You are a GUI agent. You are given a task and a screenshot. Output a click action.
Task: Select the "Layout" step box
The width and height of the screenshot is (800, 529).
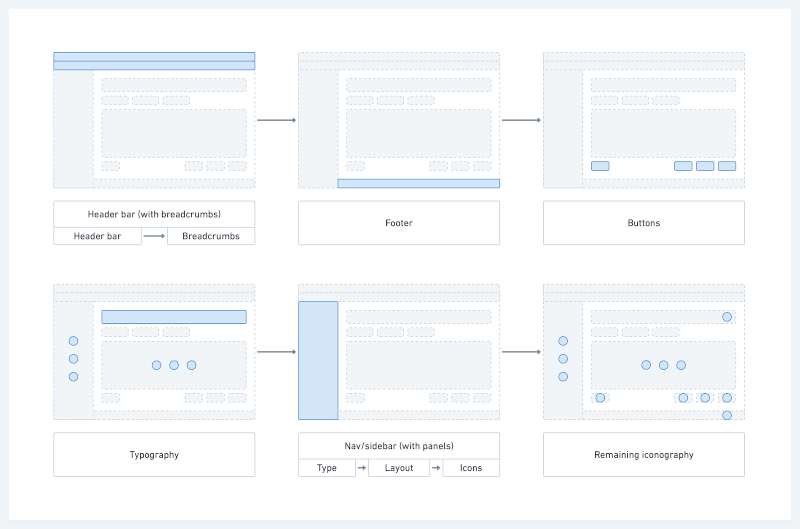[399, 468]
